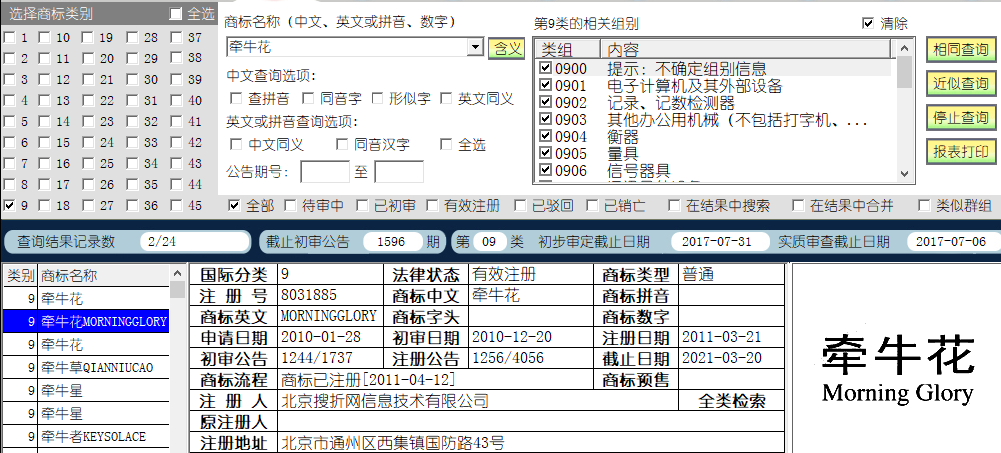Uncheck group 0900 in class group list
The width and height of the screenshot is (1001, 453).
coord(546,68)
